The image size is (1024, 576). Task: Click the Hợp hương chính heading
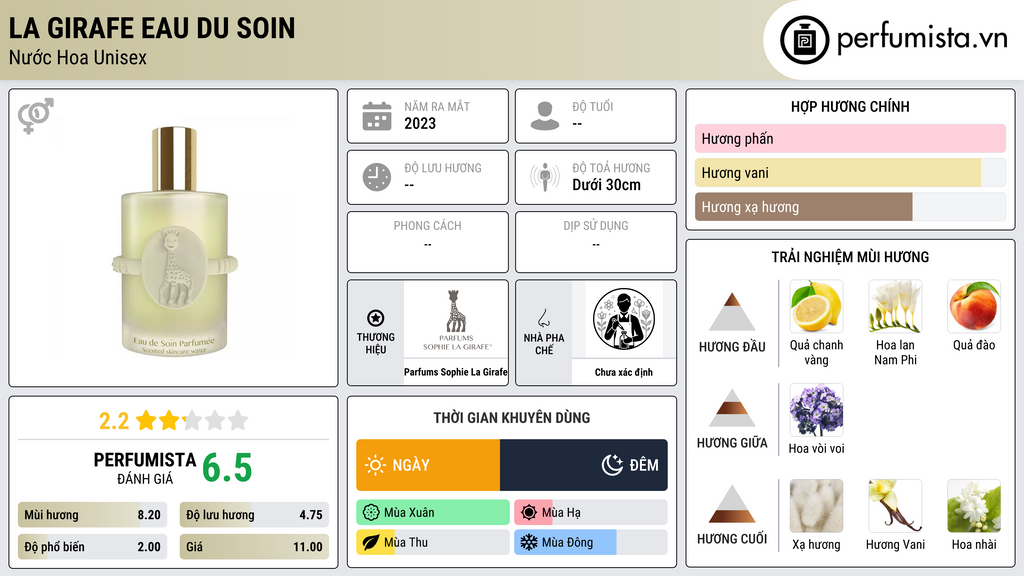coord(850,106)
